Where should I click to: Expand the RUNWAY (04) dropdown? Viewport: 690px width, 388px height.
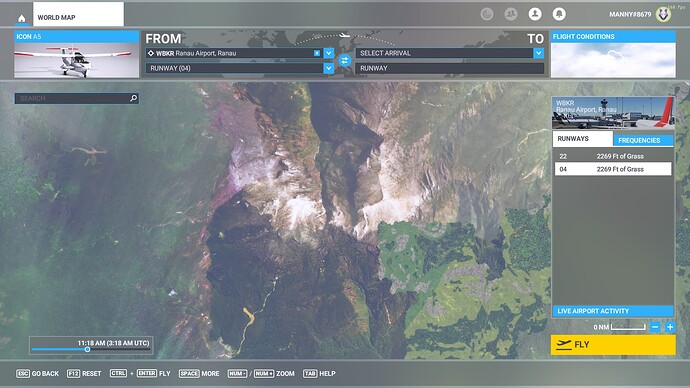coord(329,68)
